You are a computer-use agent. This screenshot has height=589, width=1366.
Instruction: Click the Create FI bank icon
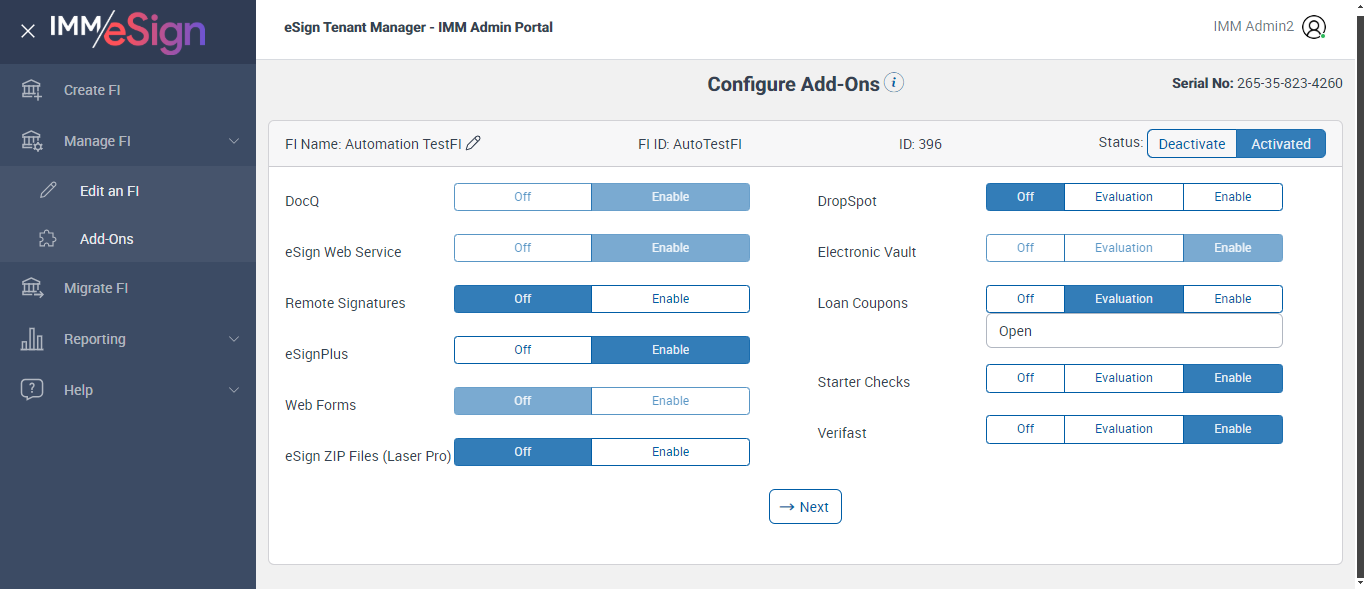click(32, 90)
